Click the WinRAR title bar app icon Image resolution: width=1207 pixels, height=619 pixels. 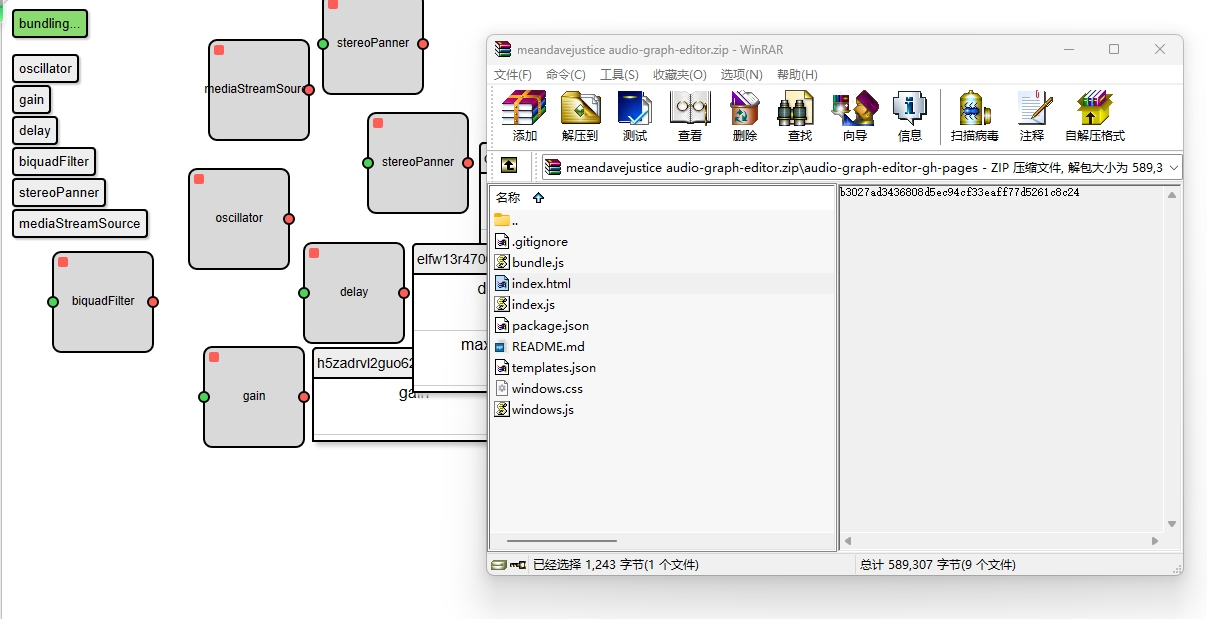click(x=503, y=49)
